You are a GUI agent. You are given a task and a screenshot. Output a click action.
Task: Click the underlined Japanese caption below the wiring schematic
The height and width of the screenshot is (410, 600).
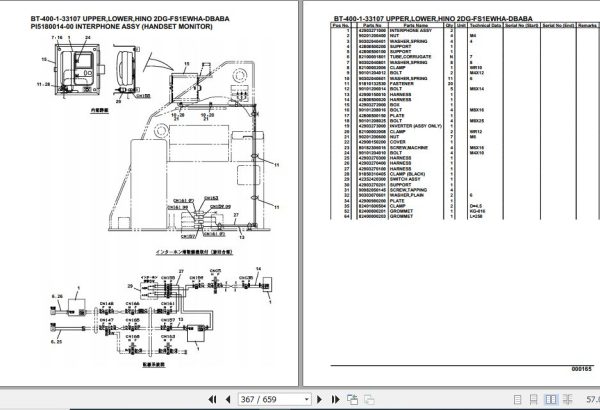(154, 365)
